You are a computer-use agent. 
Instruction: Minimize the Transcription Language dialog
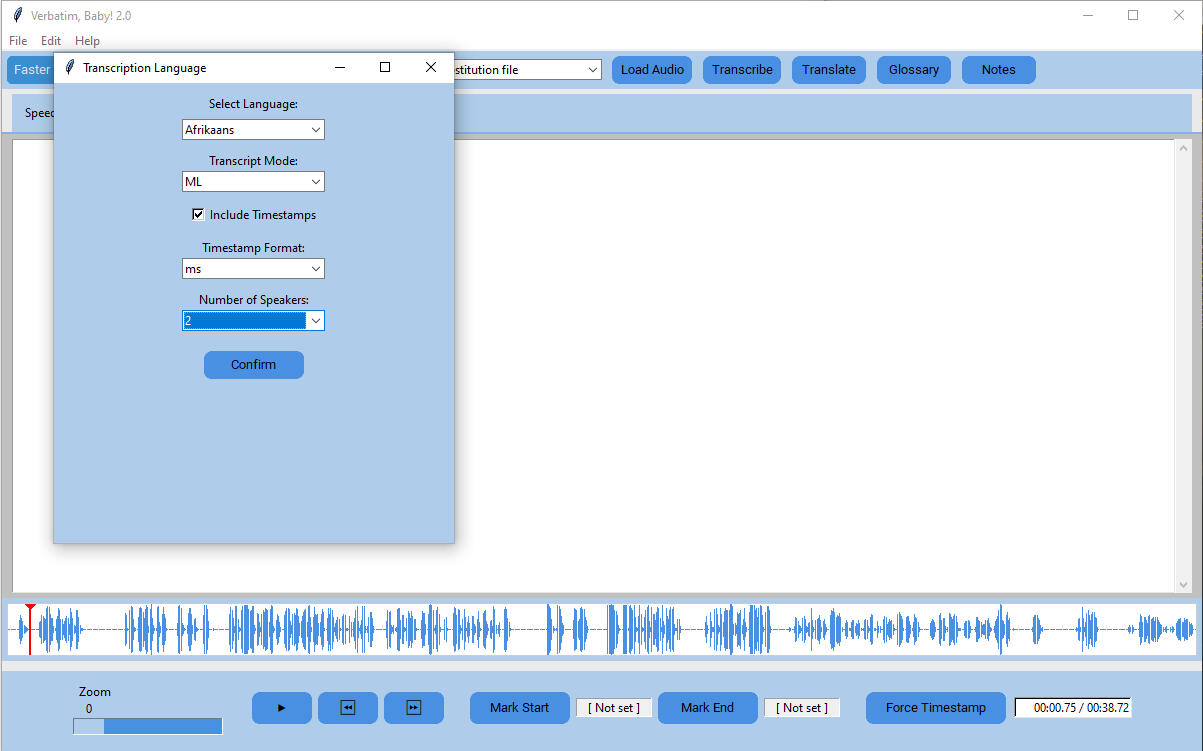point(340,68)
